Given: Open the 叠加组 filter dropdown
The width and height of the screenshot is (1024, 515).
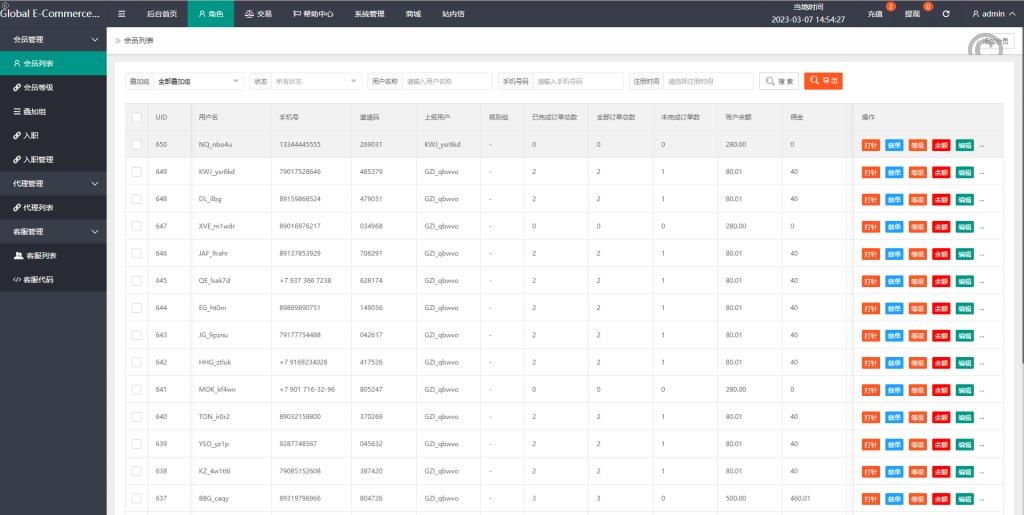Looking at the screenshot, I should tap(198, 81).
